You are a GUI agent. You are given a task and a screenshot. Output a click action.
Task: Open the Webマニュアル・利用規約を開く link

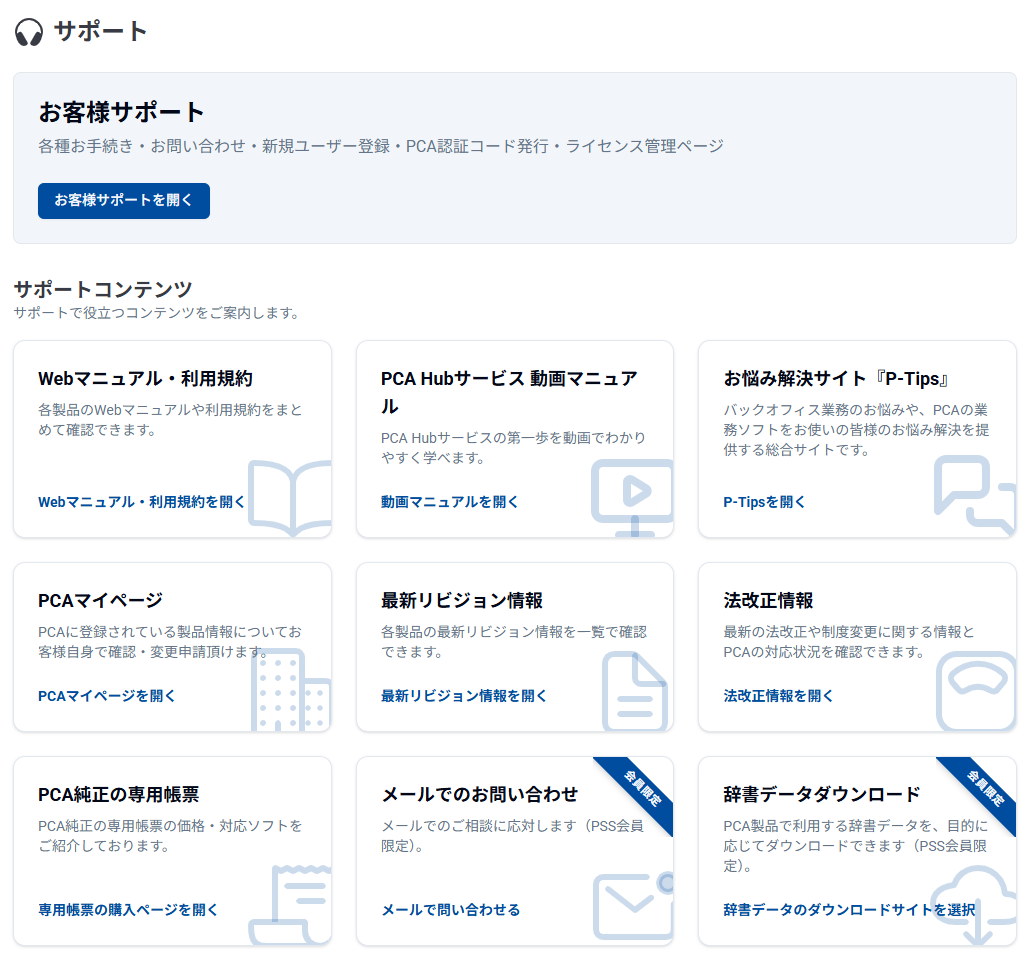[141, 502]
